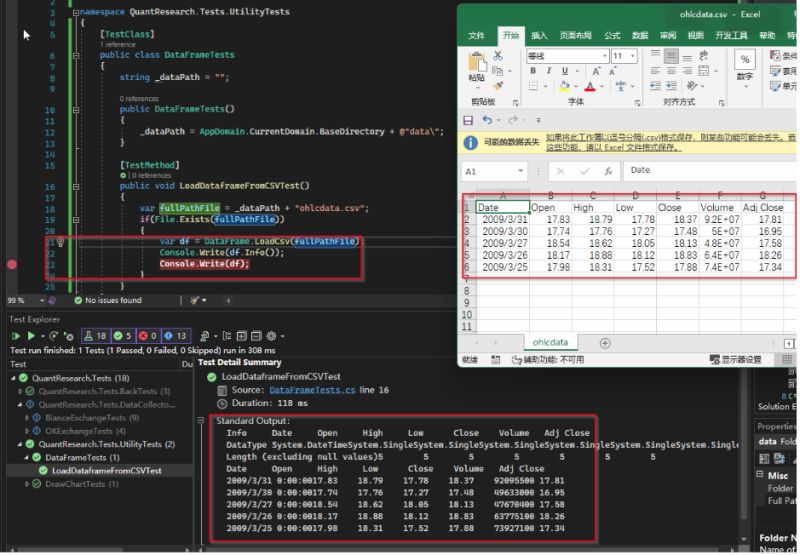
Task: Click the Excel Paste clipboard icon
Action: 477,62
